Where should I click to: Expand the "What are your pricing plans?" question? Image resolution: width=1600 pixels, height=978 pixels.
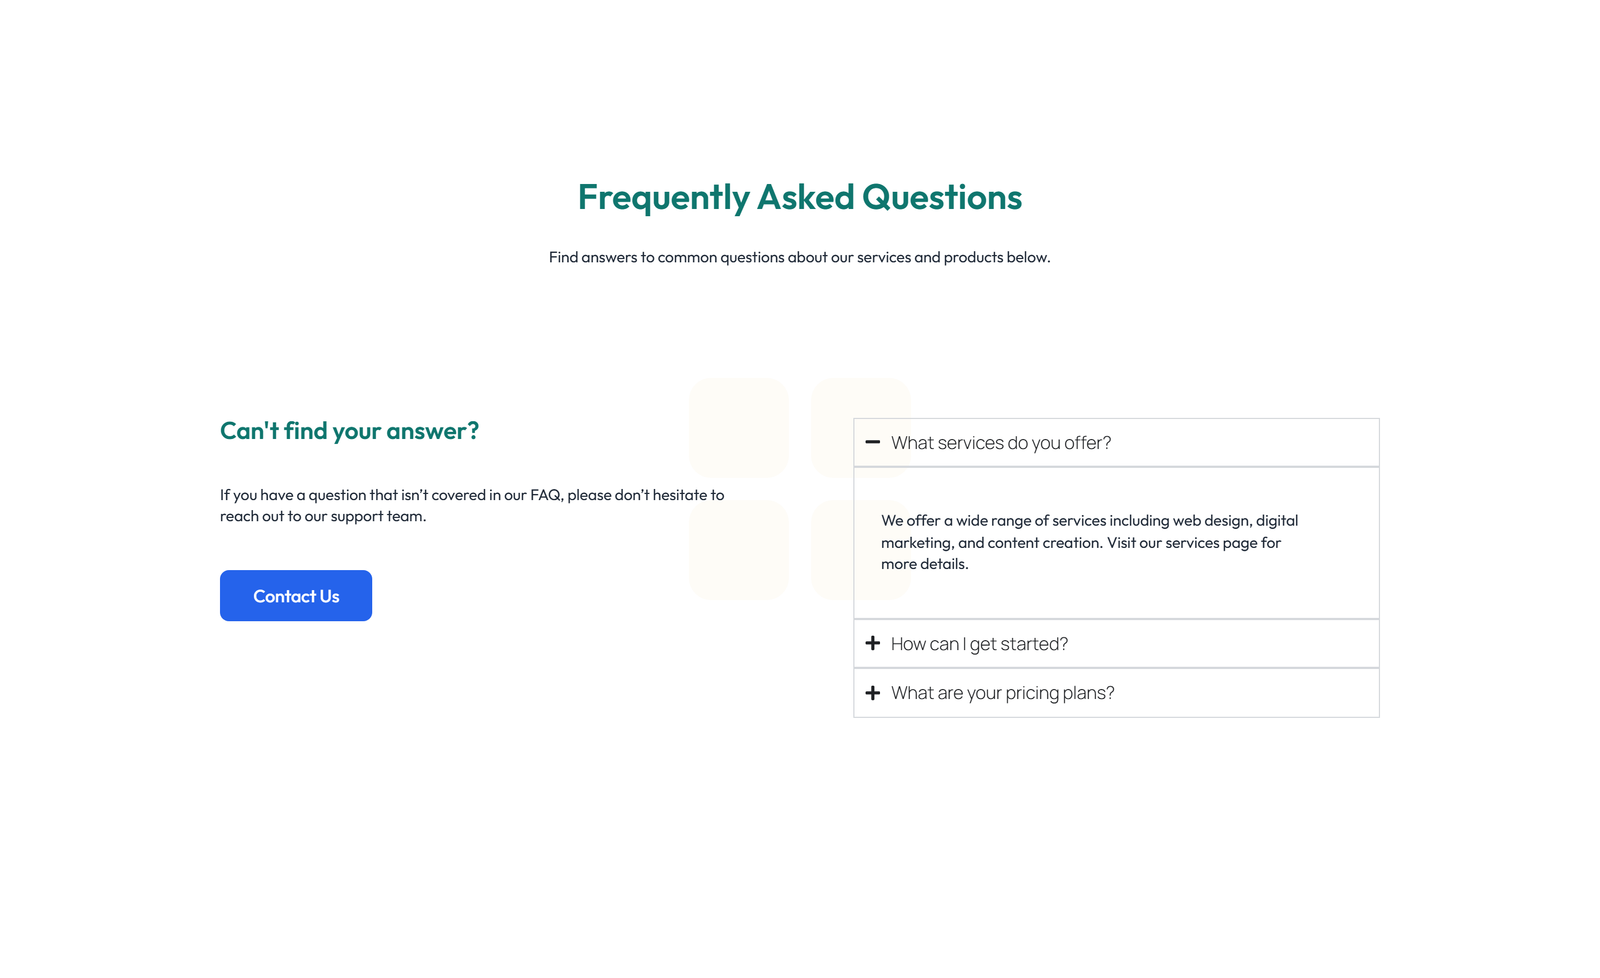[x=1002, y=692]
